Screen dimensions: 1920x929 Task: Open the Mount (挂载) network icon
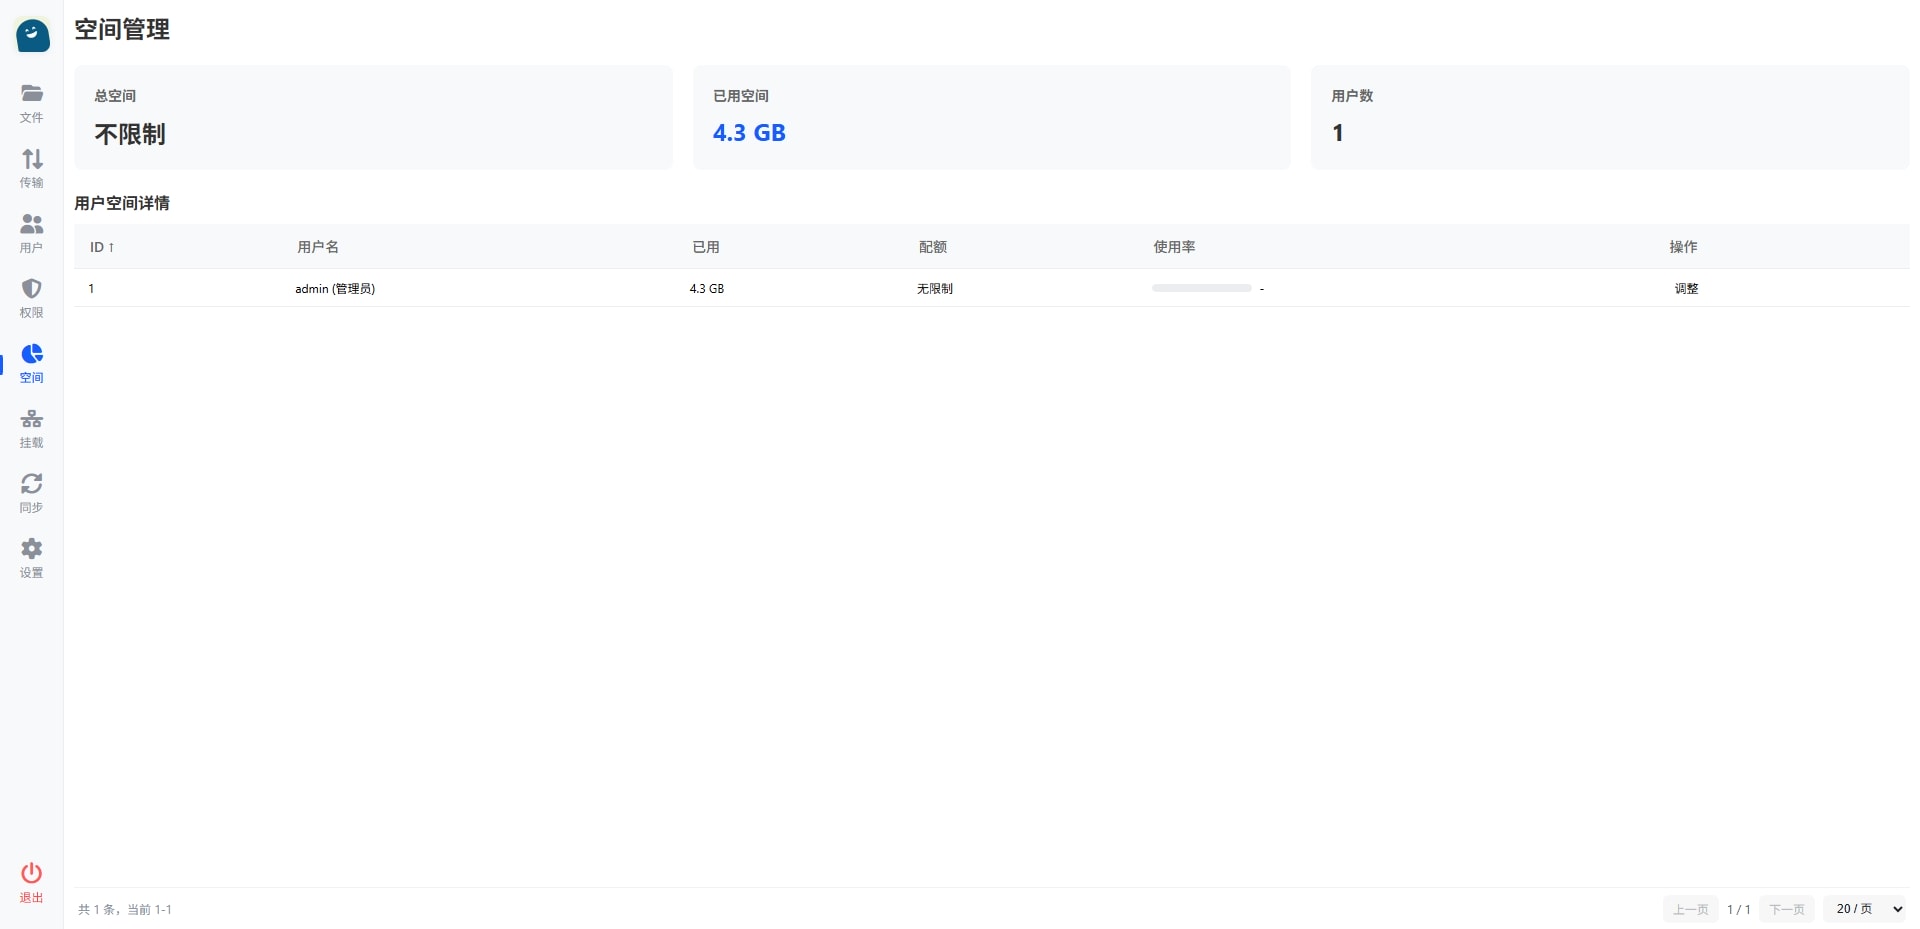click(32, 419)
